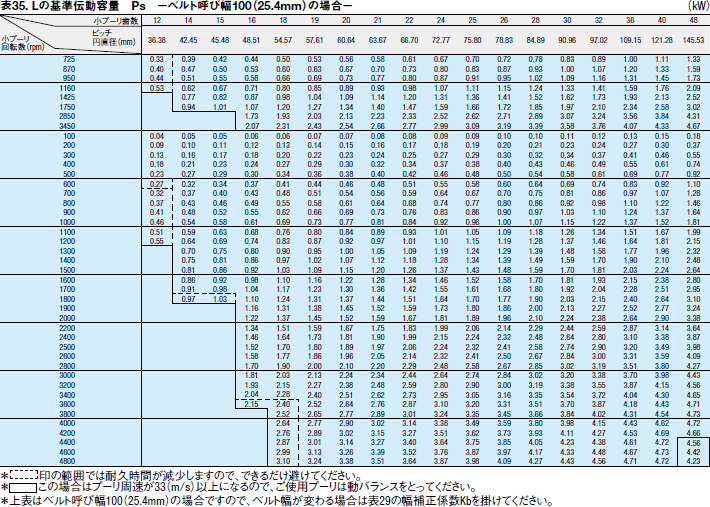Click the (kW) unit label
Image resolution: width=710 pixels, height=507 pixels.
[698, 6]
